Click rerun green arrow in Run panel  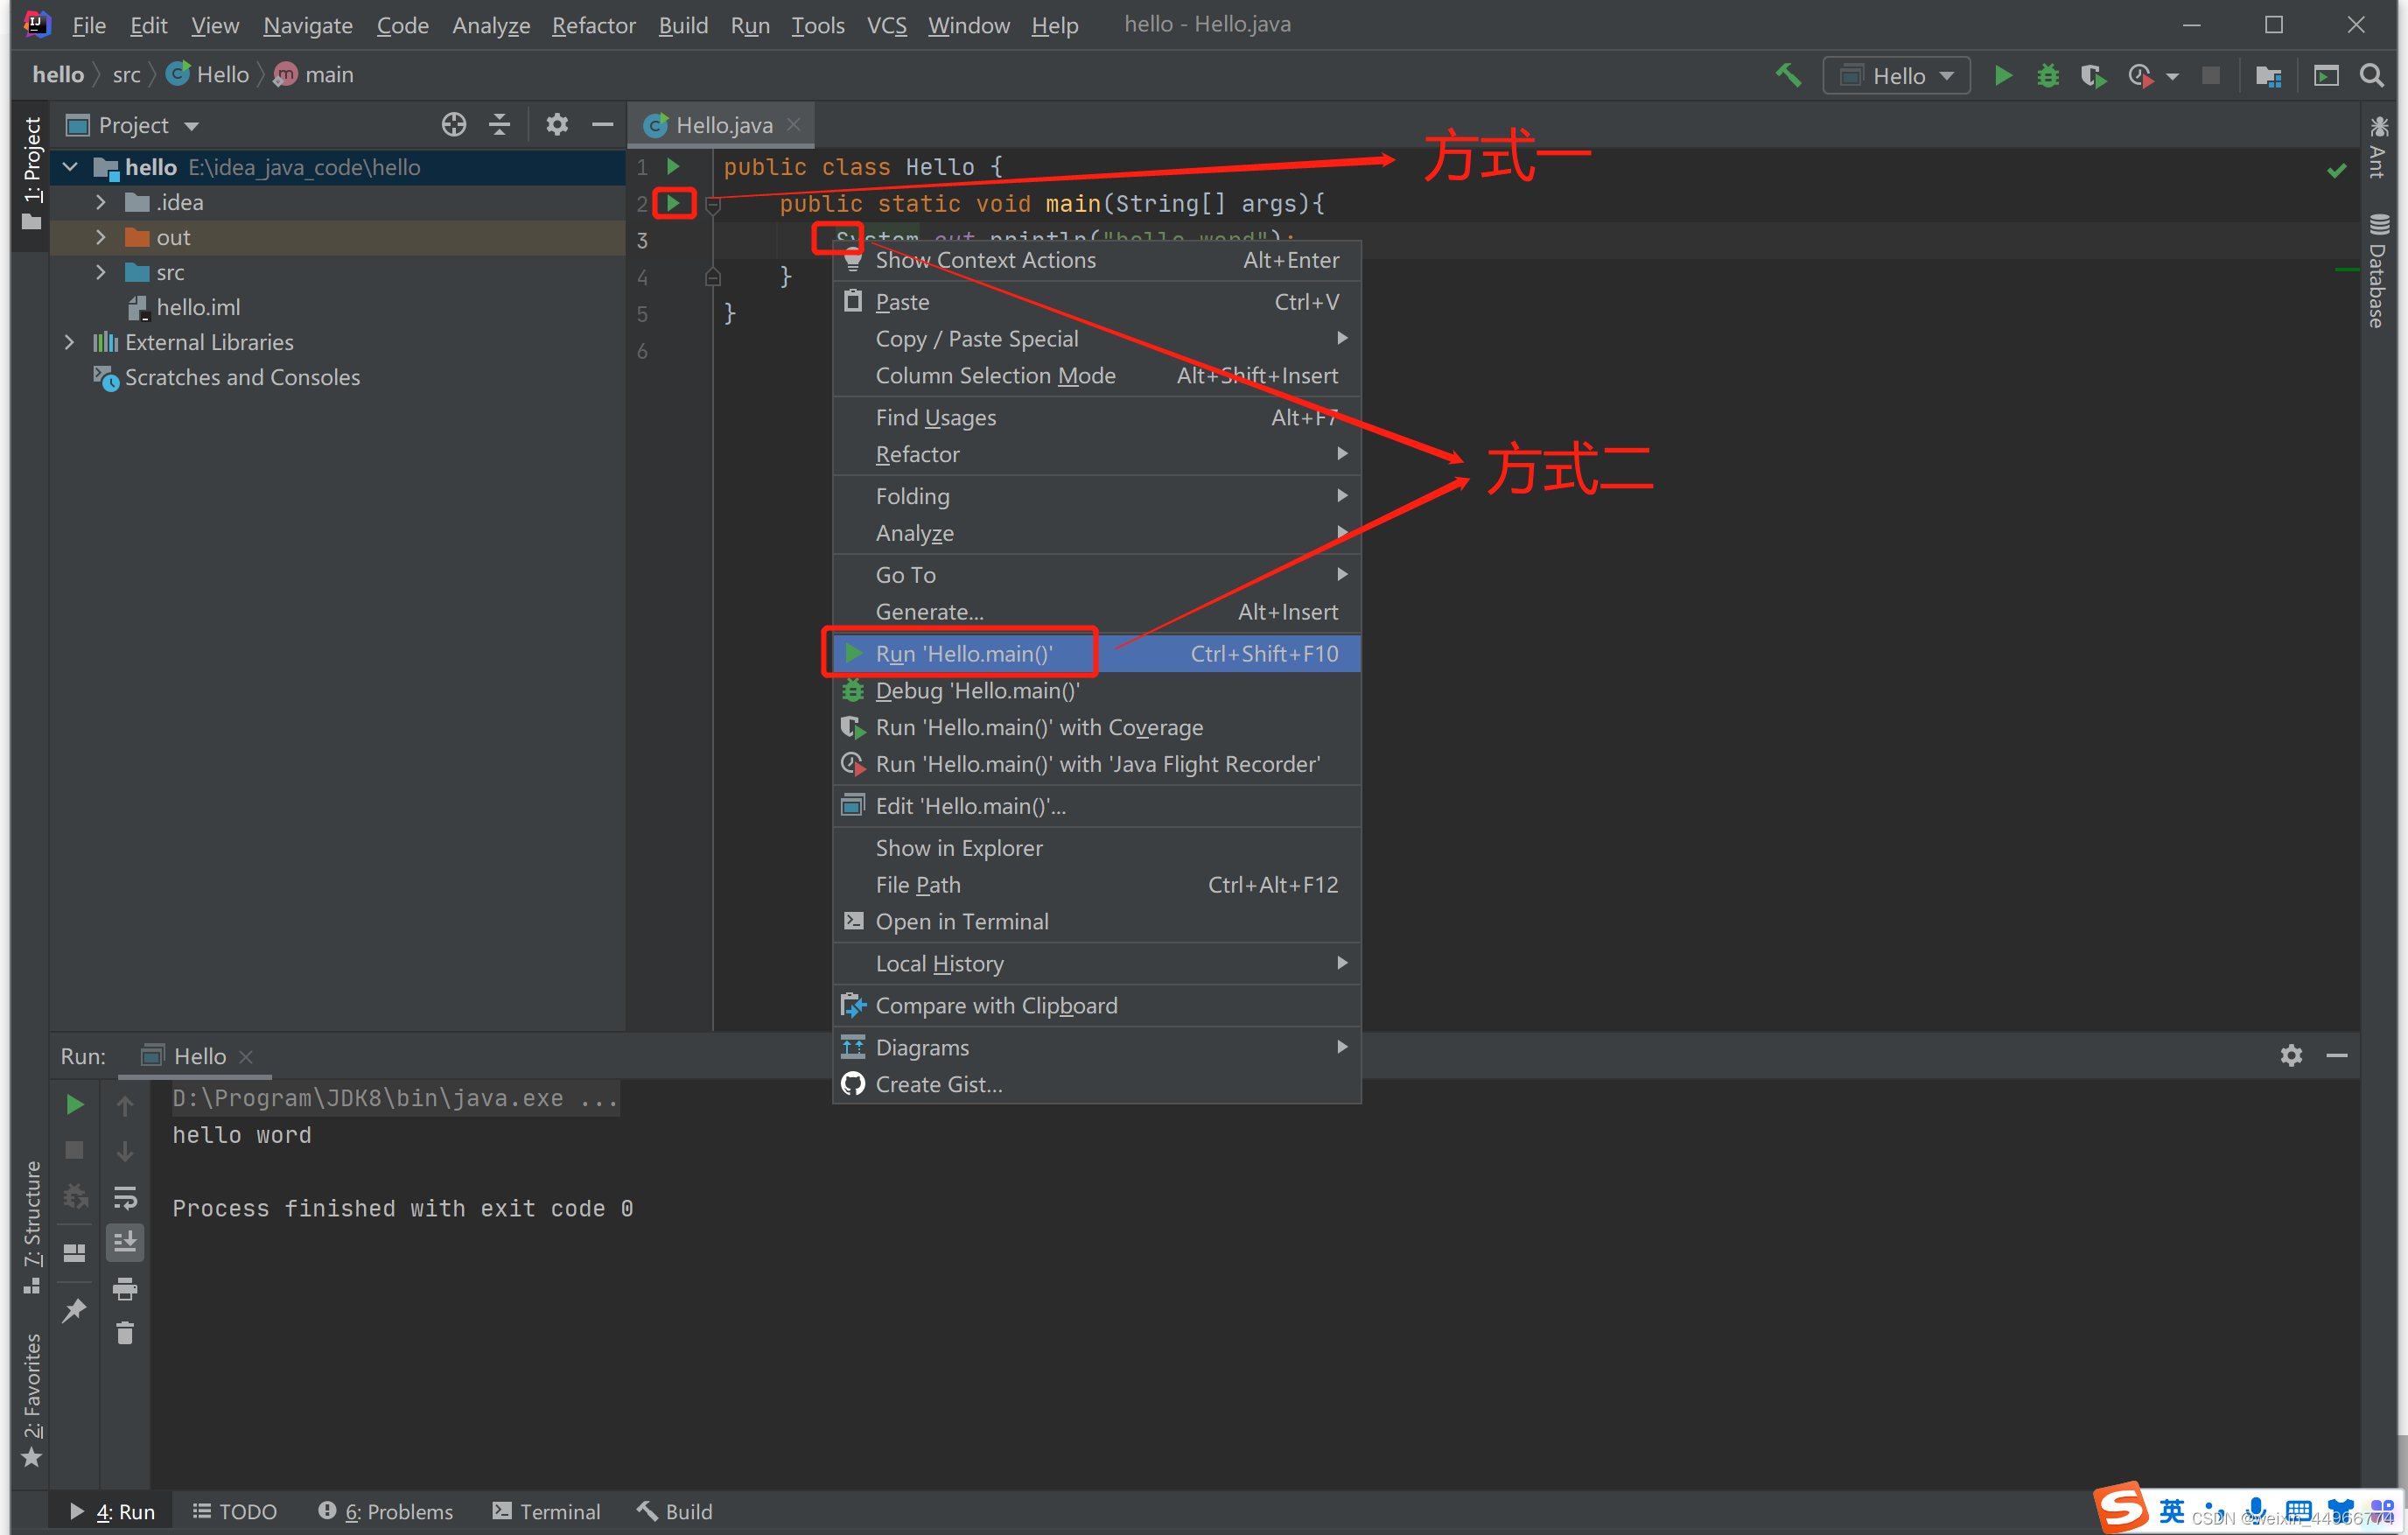[x=75, y=1105]
